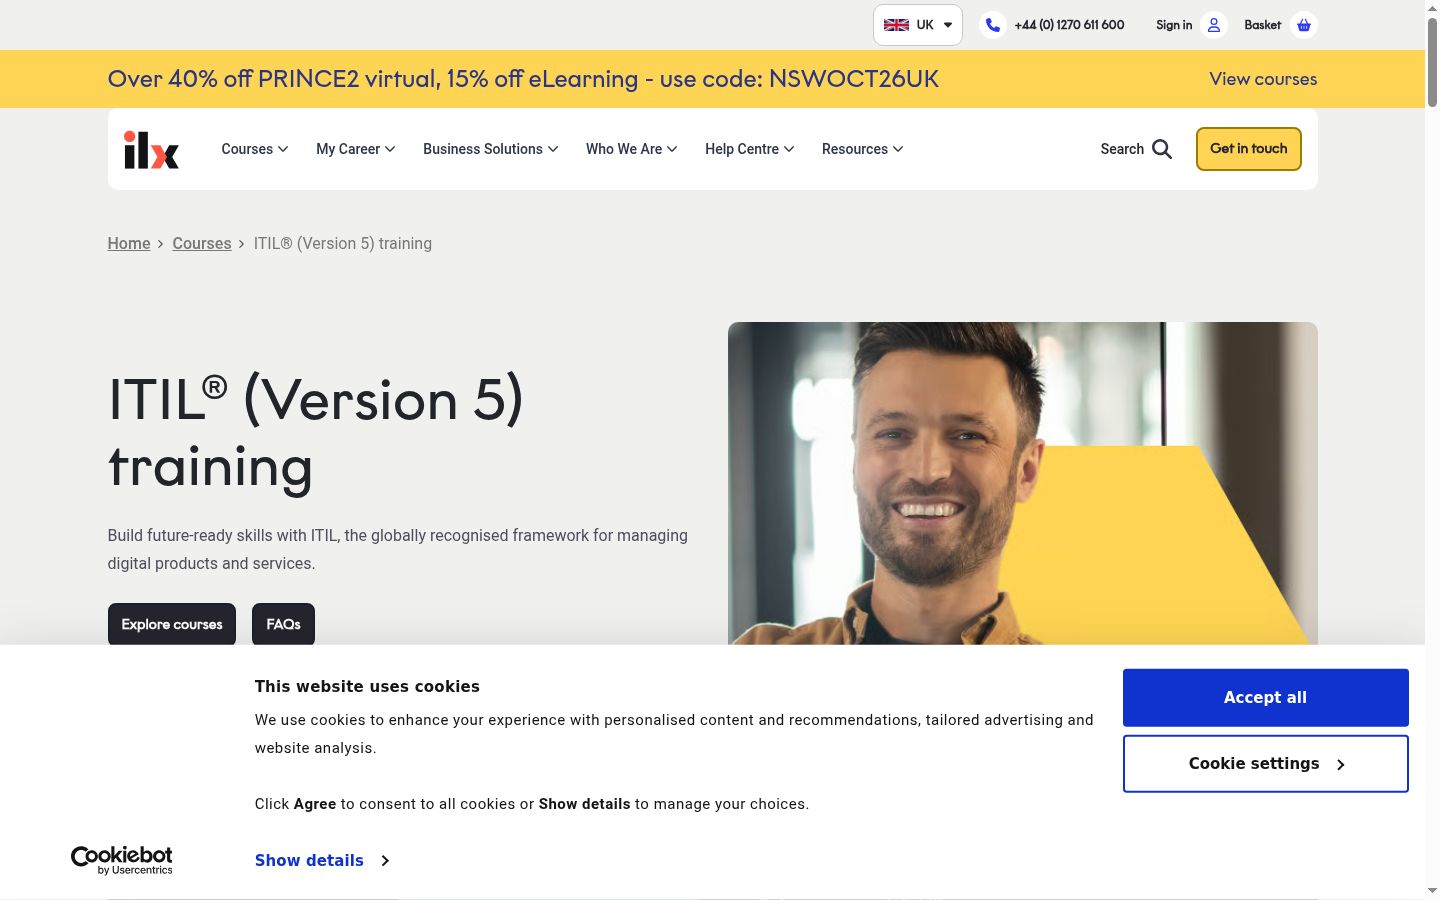1440x900 pixels.
Task: Click the search magnifier icon
Action: [1162, 149]
